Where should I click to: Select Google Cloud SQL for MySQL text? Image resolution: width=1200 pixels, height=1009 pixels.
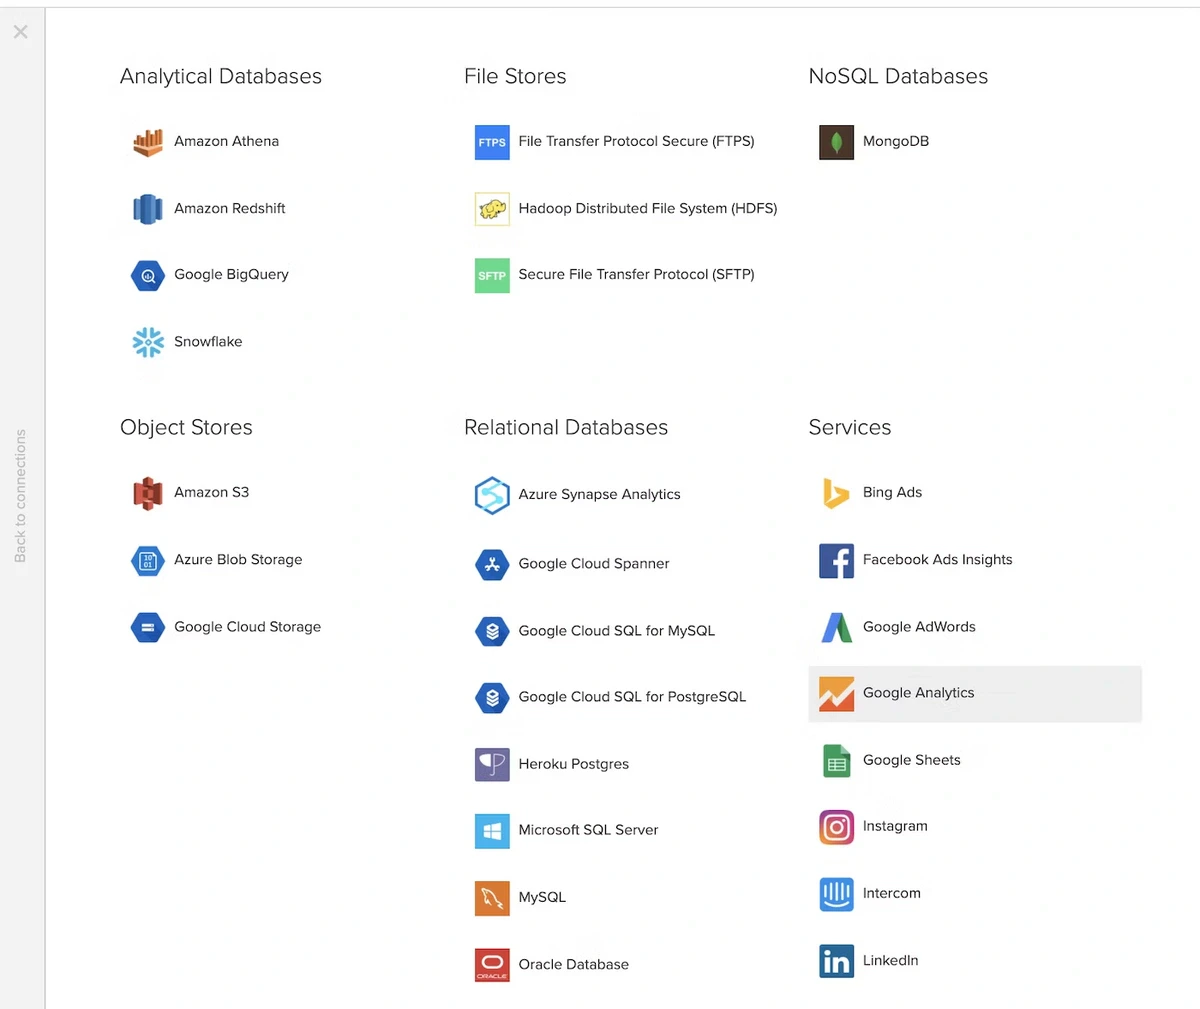(x=616, y=631)
